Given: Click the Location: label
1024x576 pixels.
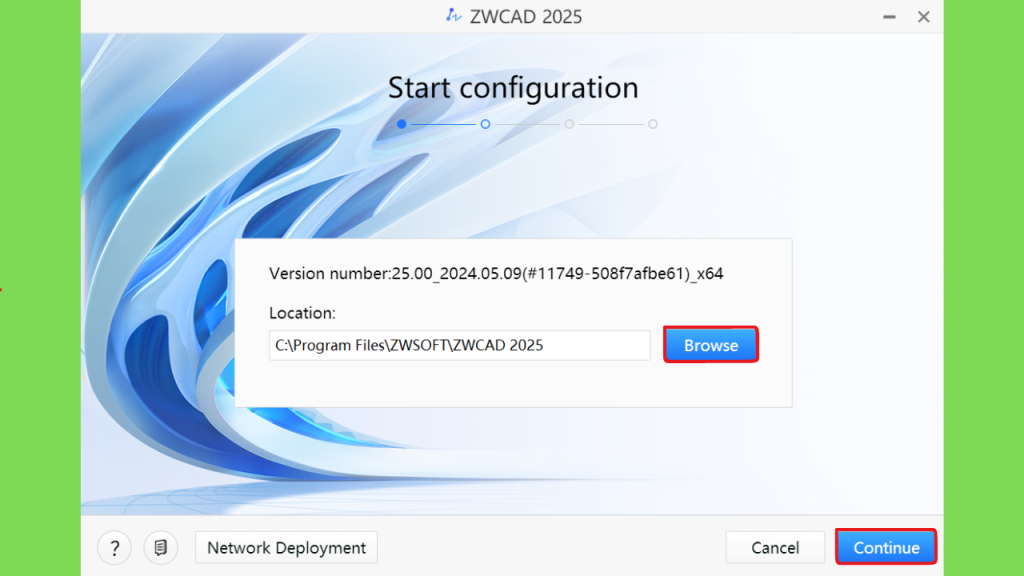Looking at the screenshot, I should [302, 313].
